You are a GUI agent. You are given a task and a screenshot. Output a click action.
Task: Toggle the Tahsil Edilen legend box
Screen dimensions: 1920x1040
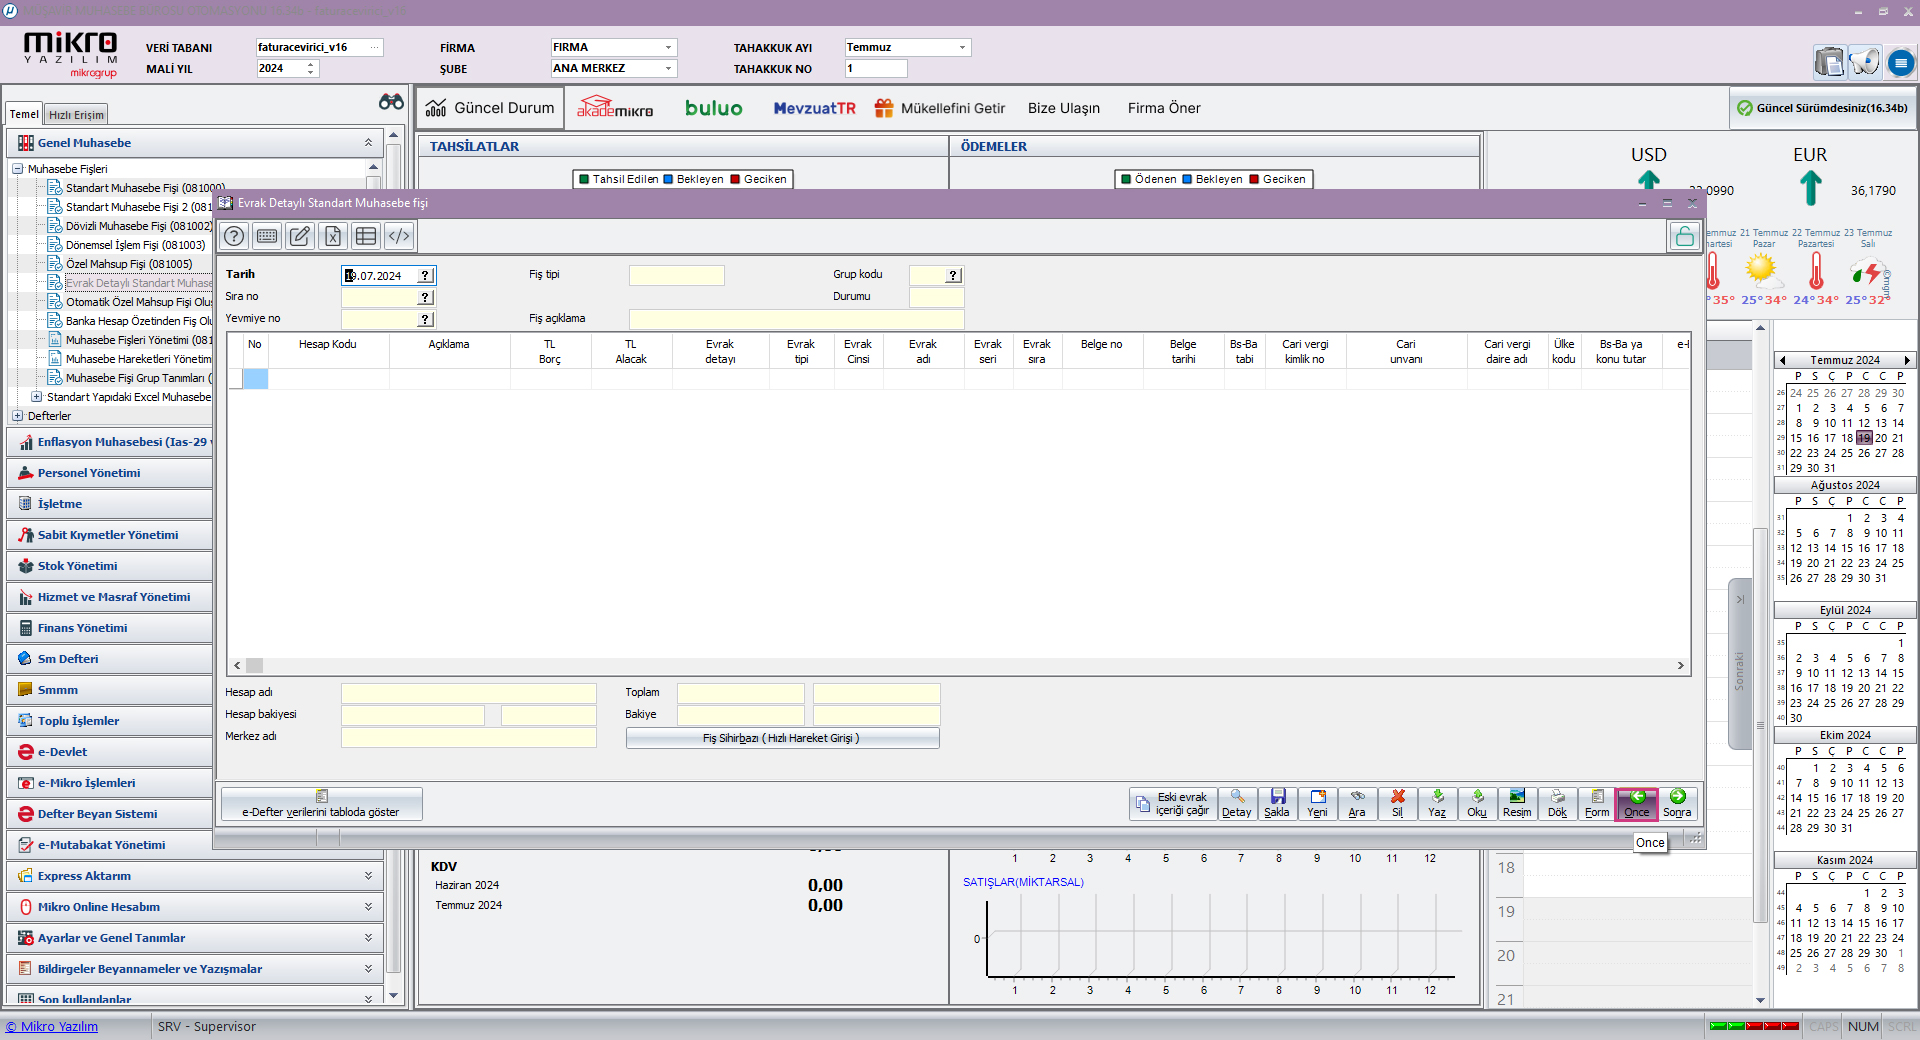[584, 180]
